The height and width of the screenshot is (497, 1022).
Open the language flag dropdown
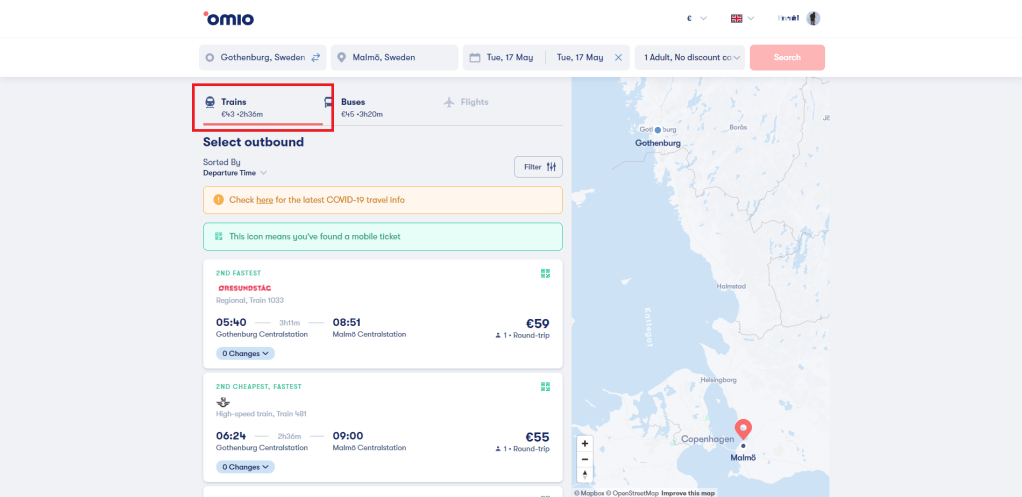click(x=742, y=18)
